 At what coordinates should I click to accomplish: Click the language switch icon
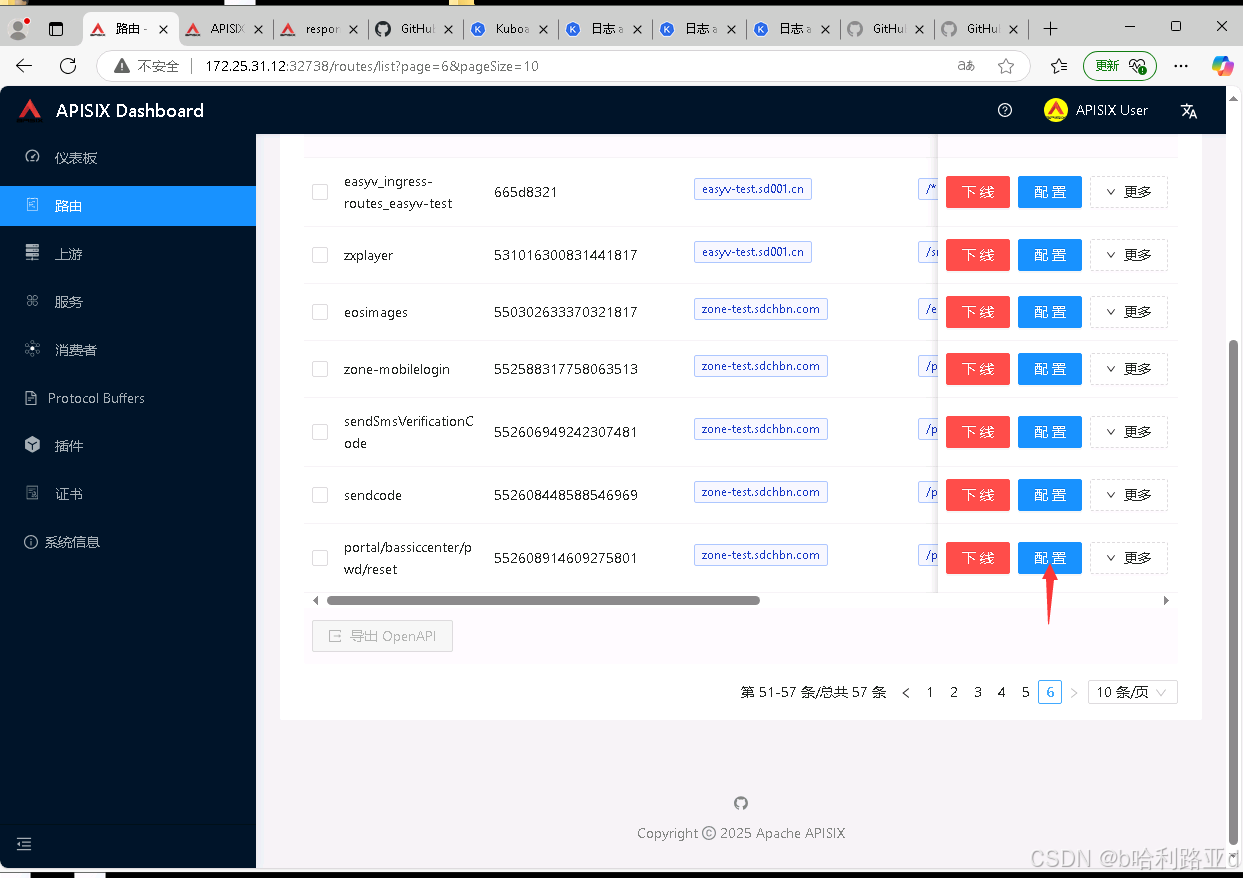tap(1189, 111)
